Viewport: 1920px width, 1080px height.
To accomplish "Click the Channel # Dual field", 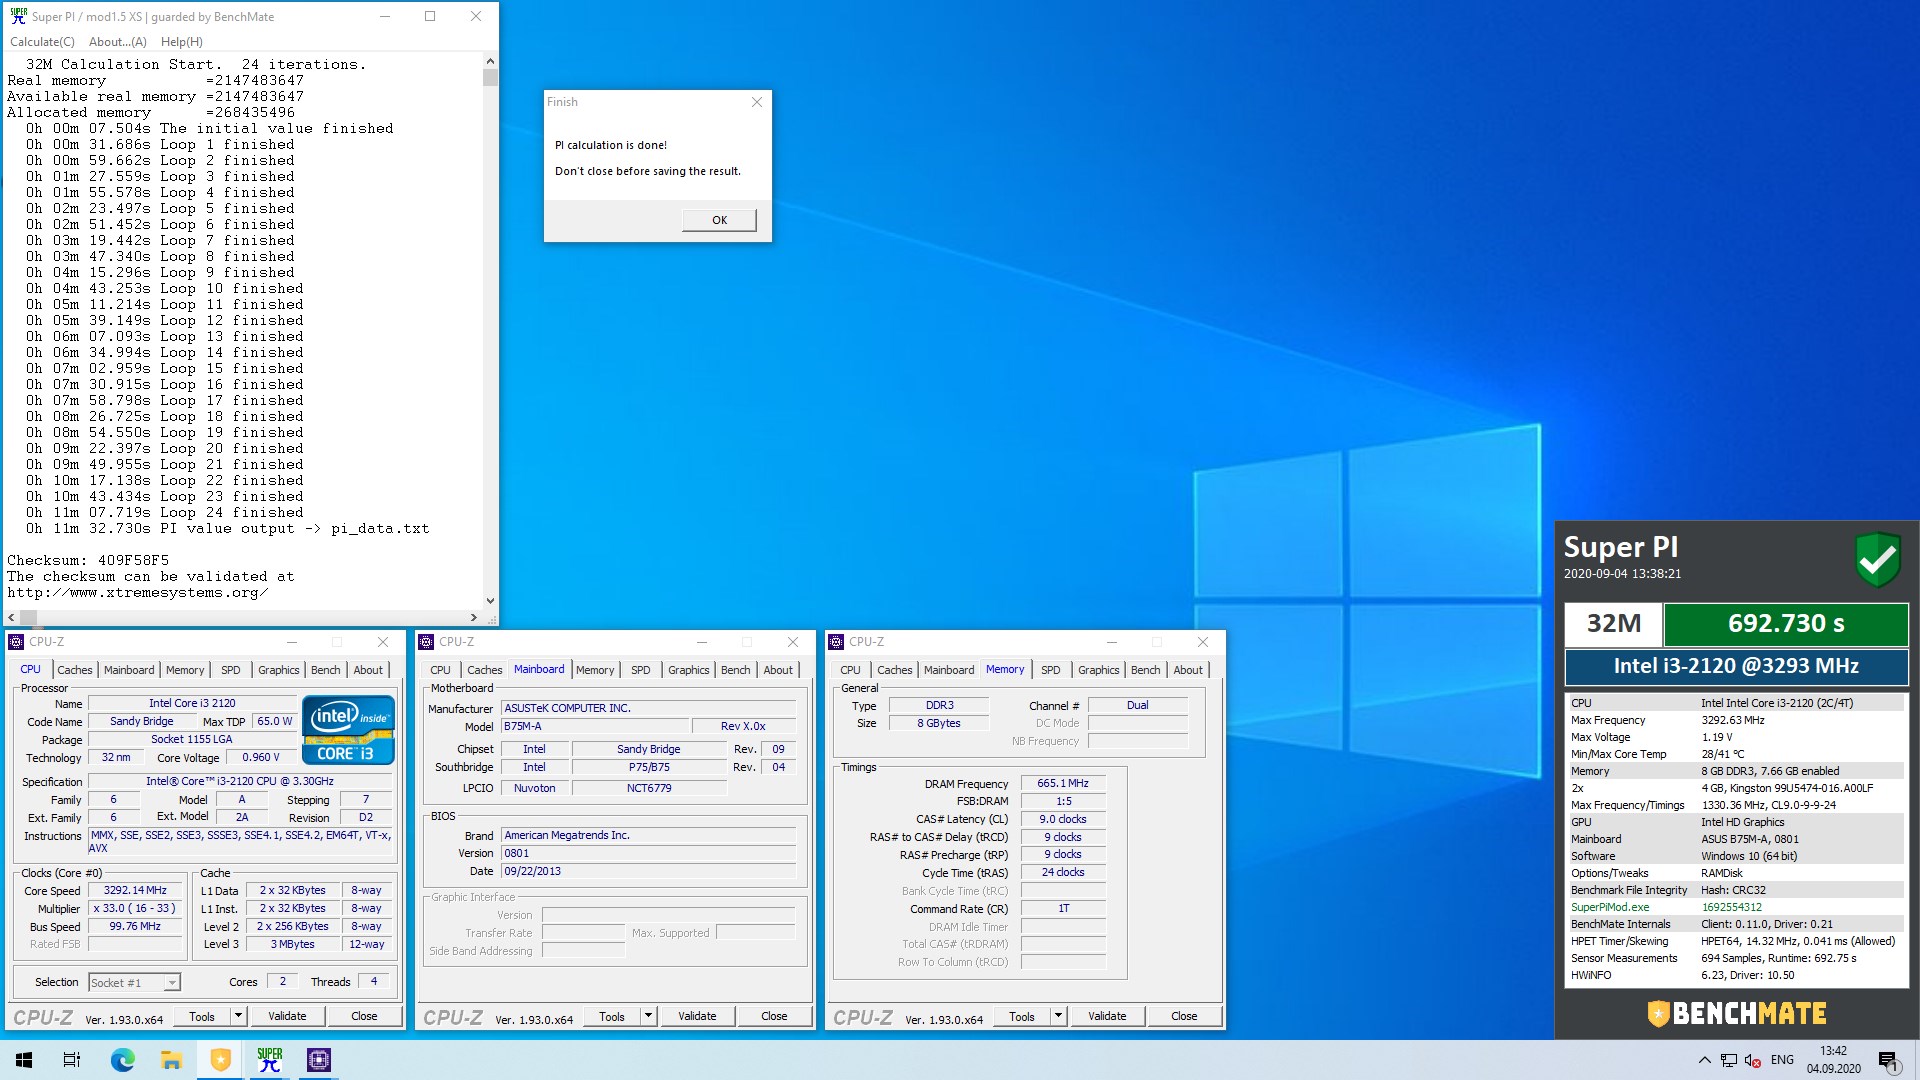I will click(x=1137, y=705).
